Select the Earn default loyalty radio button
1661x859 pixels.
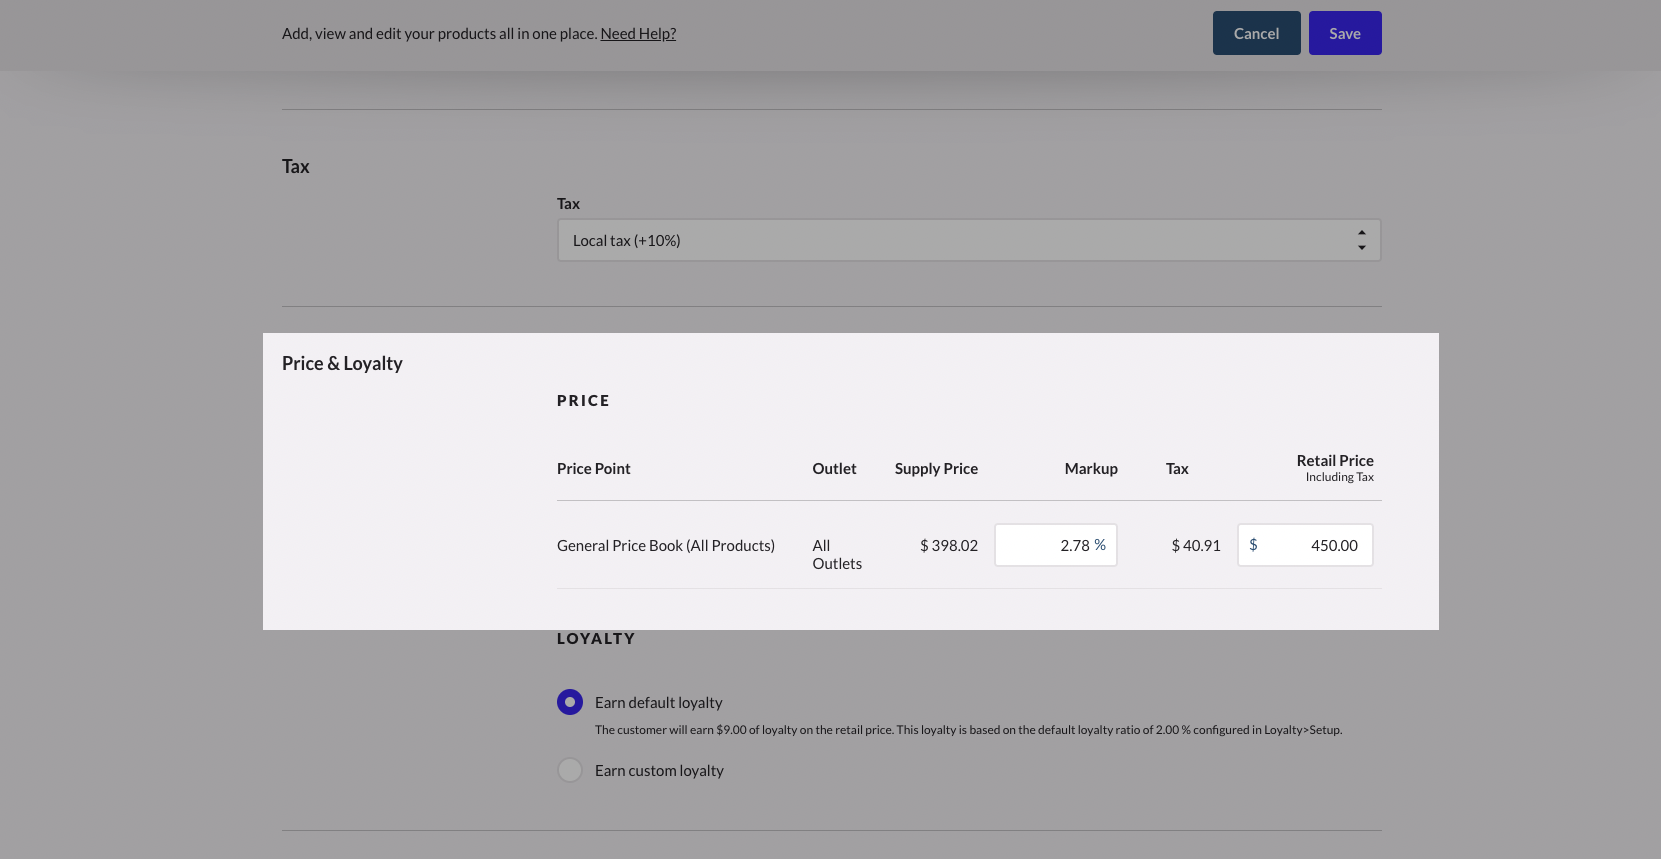point(570,702)
